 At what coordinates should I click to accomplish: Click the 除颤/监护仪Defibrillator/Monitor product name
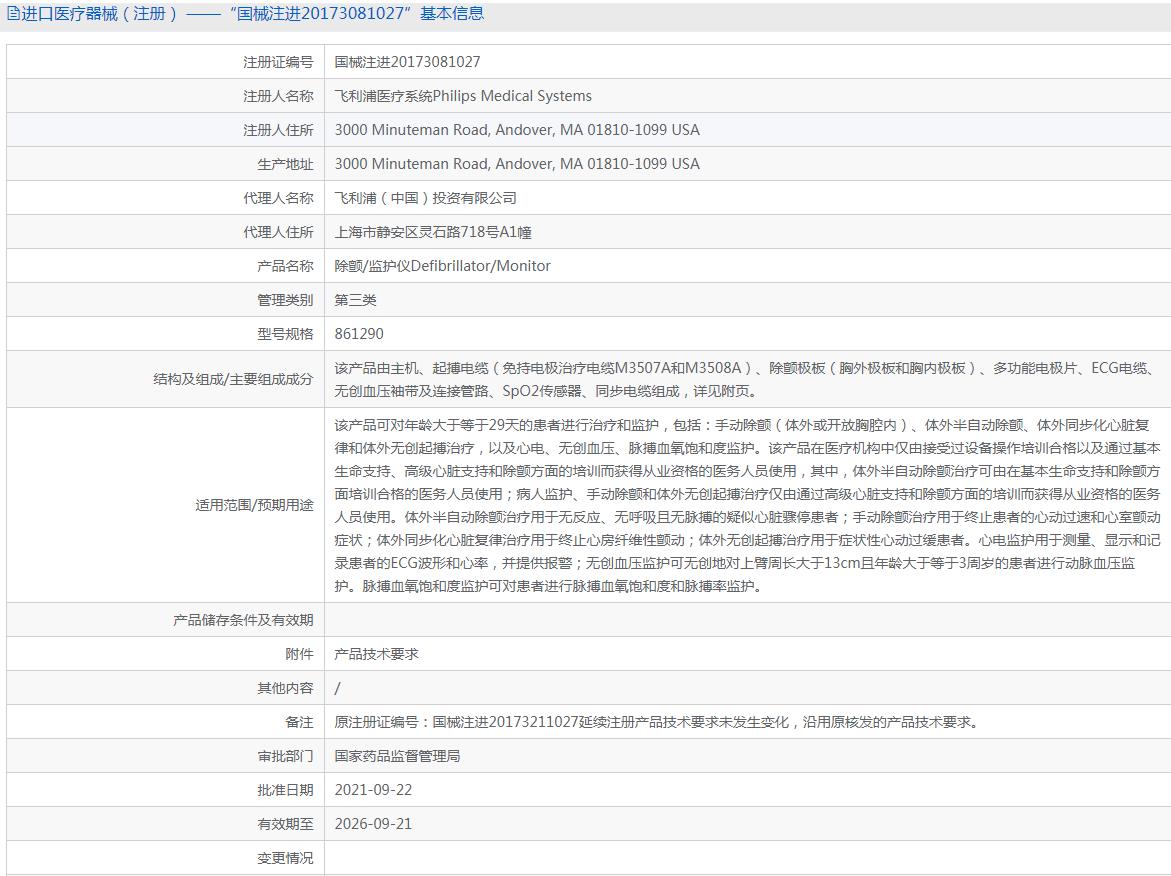point(442,267)
